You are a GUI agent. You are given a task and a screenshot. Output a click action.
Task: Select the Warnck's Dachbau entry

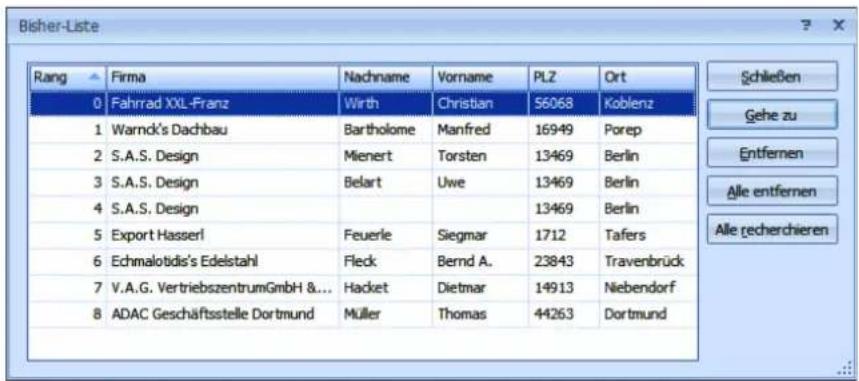point(363,130)
